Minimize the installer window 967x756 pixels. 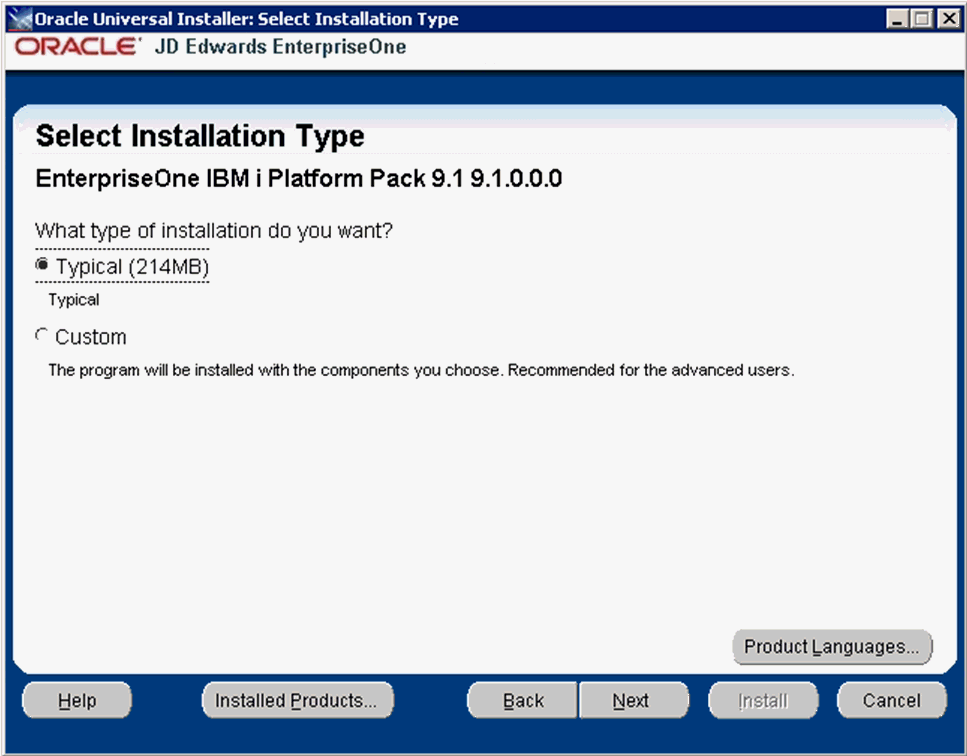tap(897, 19)
